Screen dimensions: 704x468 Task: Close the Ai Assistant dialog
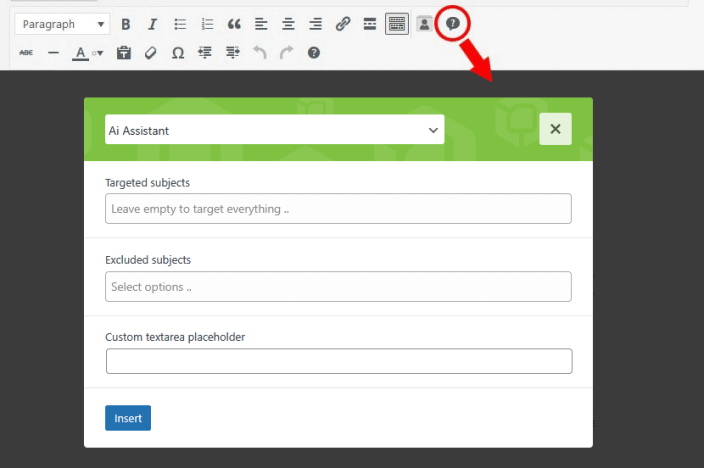pos(555,129)
